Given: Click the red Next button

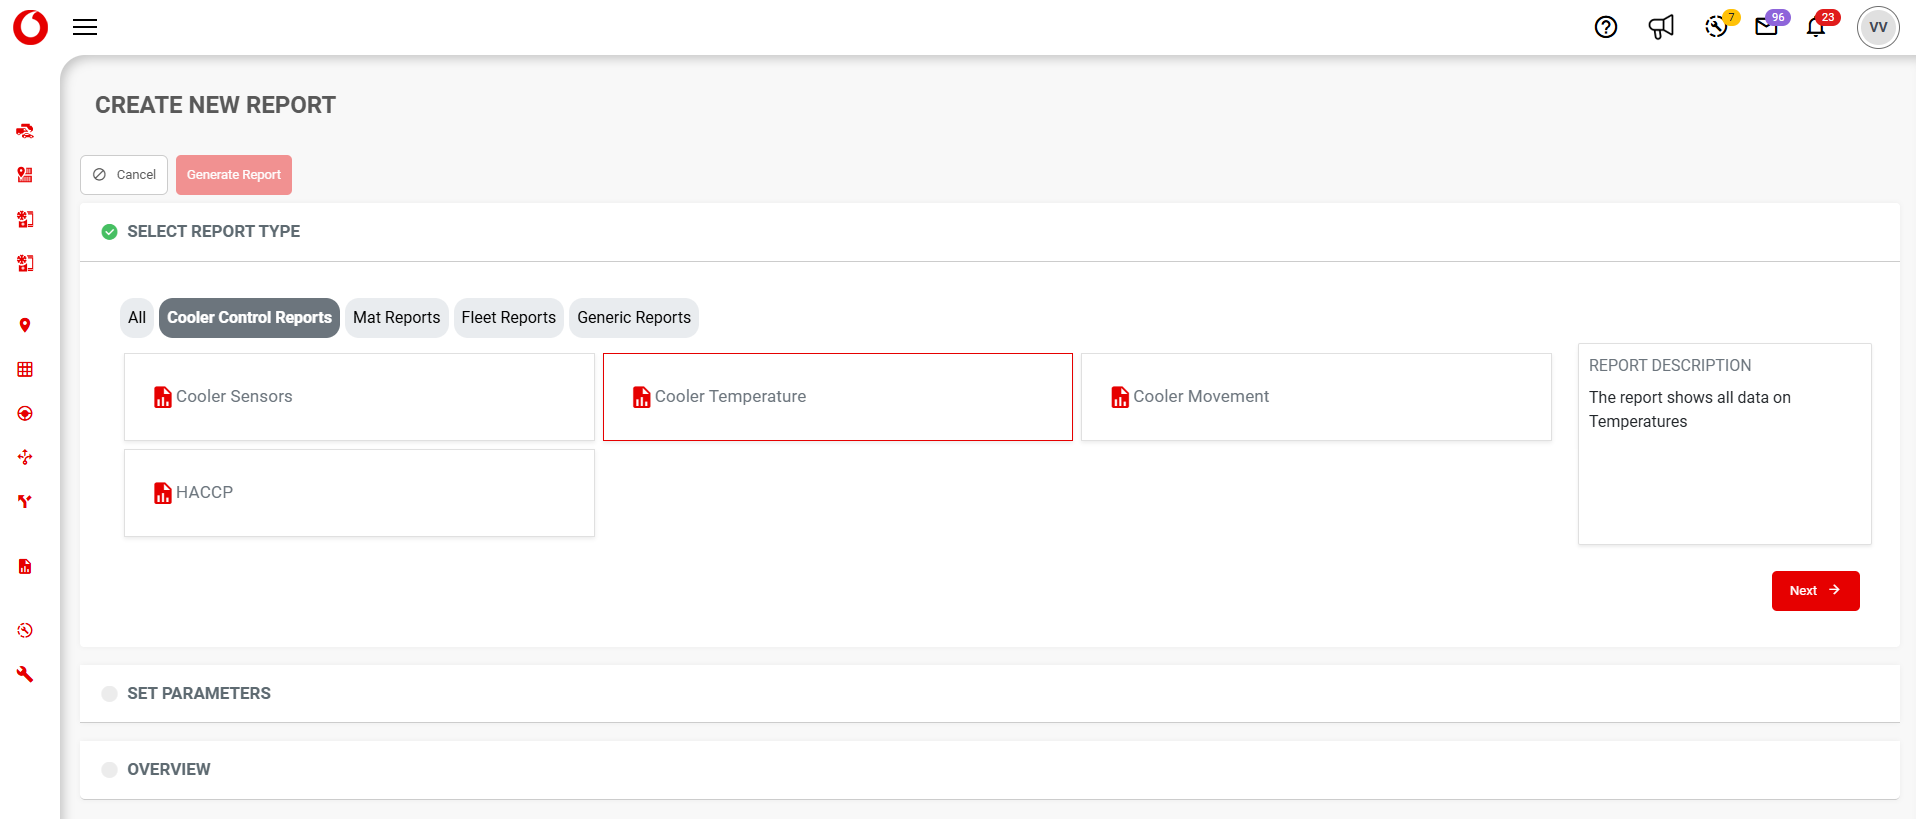Looking at the screenshot, I should click(x=1814, y=591).
